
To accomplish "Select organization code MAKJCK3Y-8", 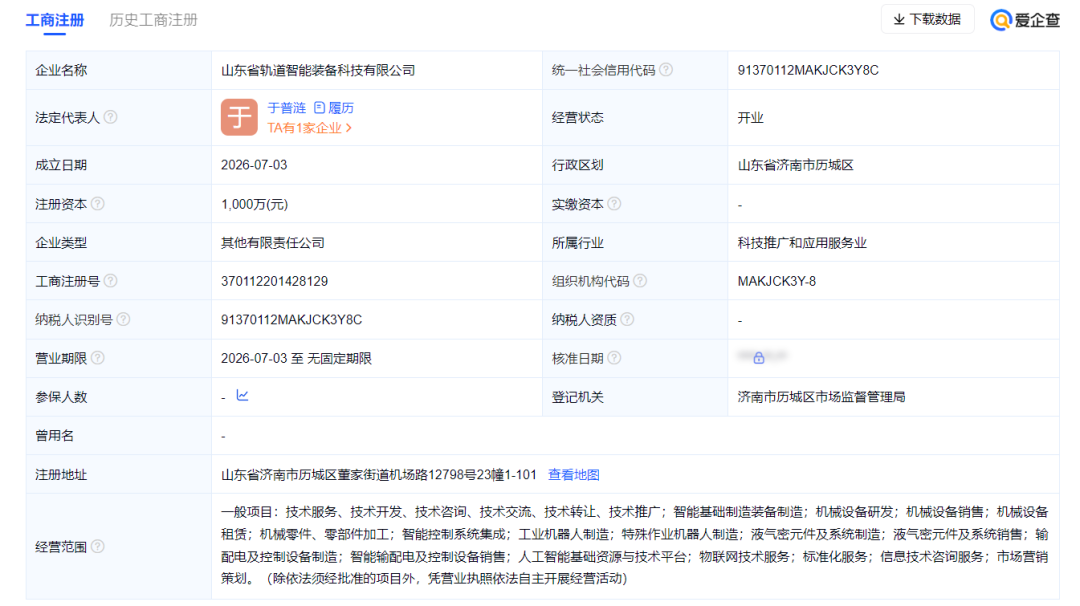I will click(x=776, y=282).
